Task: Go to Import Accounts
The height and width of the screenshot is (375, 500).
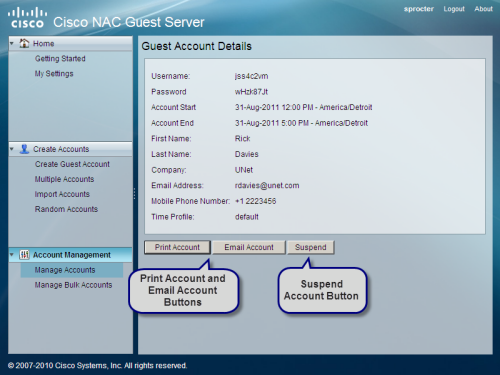Action: [x=62, y=194]
